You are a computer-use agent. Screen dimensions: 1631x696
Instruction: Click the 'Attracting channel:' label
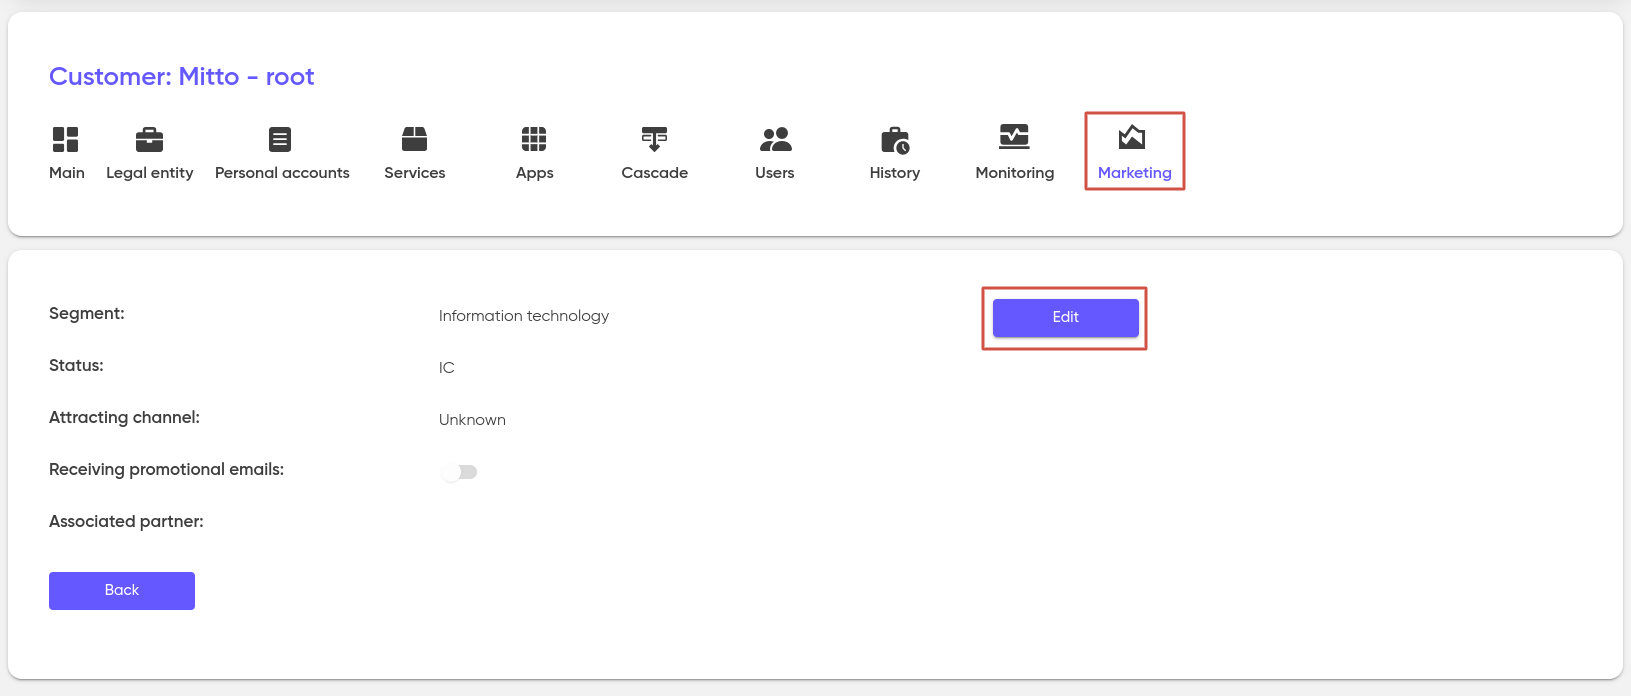tap(124, 418)
